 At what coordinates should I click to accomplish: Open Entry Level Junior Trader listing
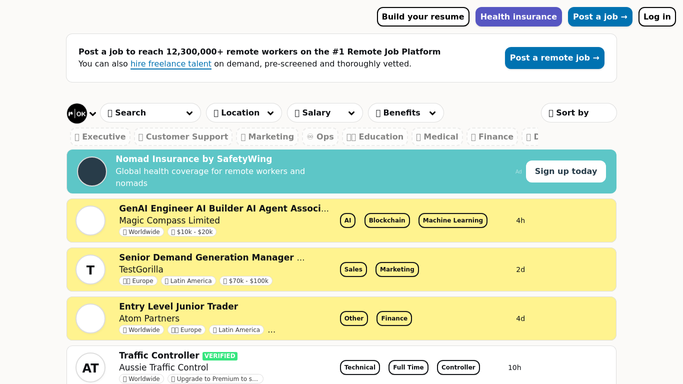point(179,307)
